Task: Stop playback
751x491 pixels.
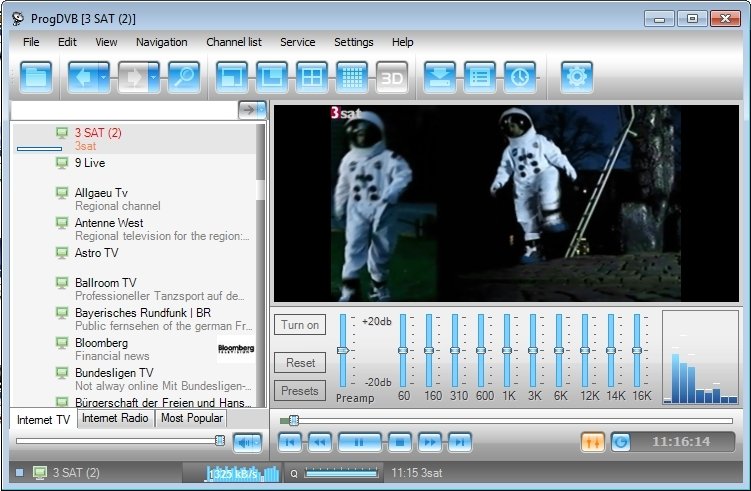Action: click(x=400, y=442)
